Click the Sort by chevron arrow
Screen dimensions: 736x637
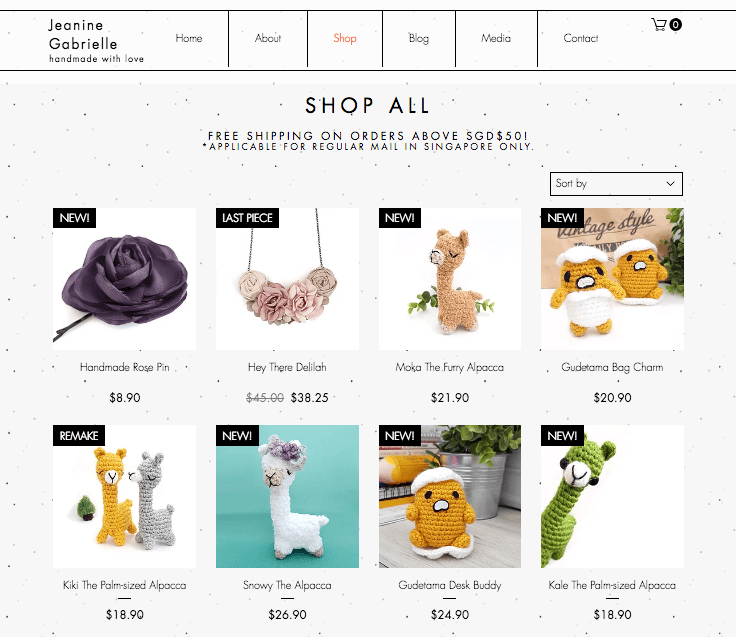[670, 184]
